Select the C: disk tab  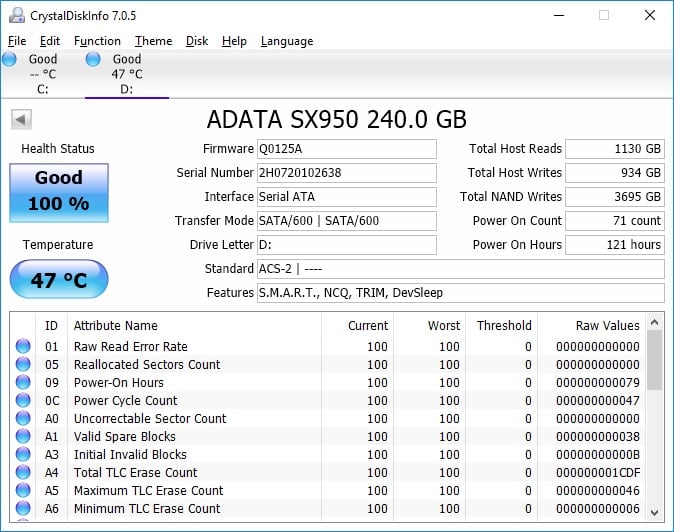43,74
